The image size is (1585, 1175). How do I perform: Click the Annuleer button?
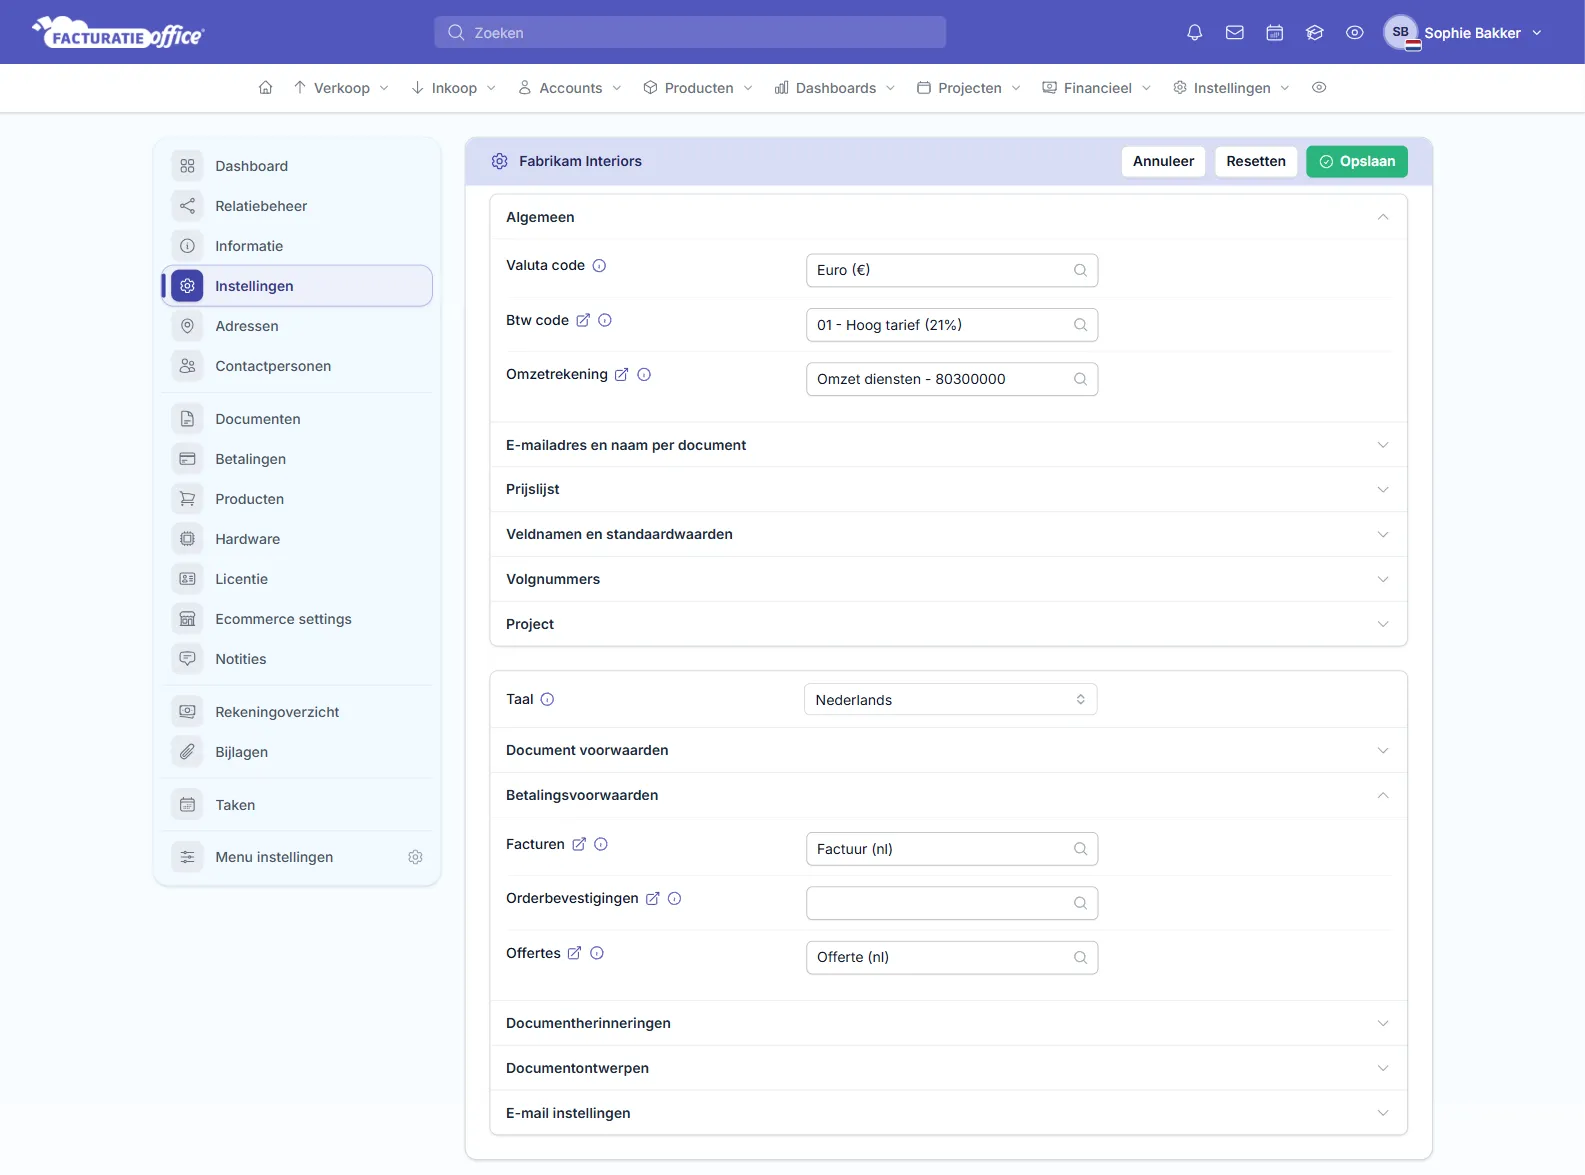[1163, 161]
